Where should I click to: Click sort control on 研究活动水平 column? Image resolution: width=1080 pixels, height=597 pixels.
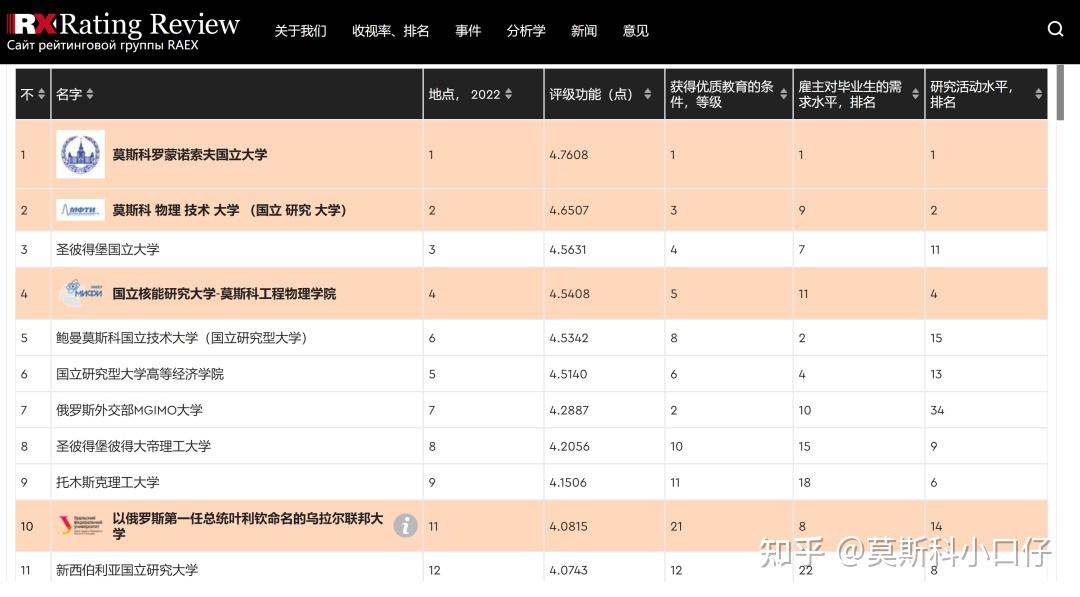tap(1038, 93)
